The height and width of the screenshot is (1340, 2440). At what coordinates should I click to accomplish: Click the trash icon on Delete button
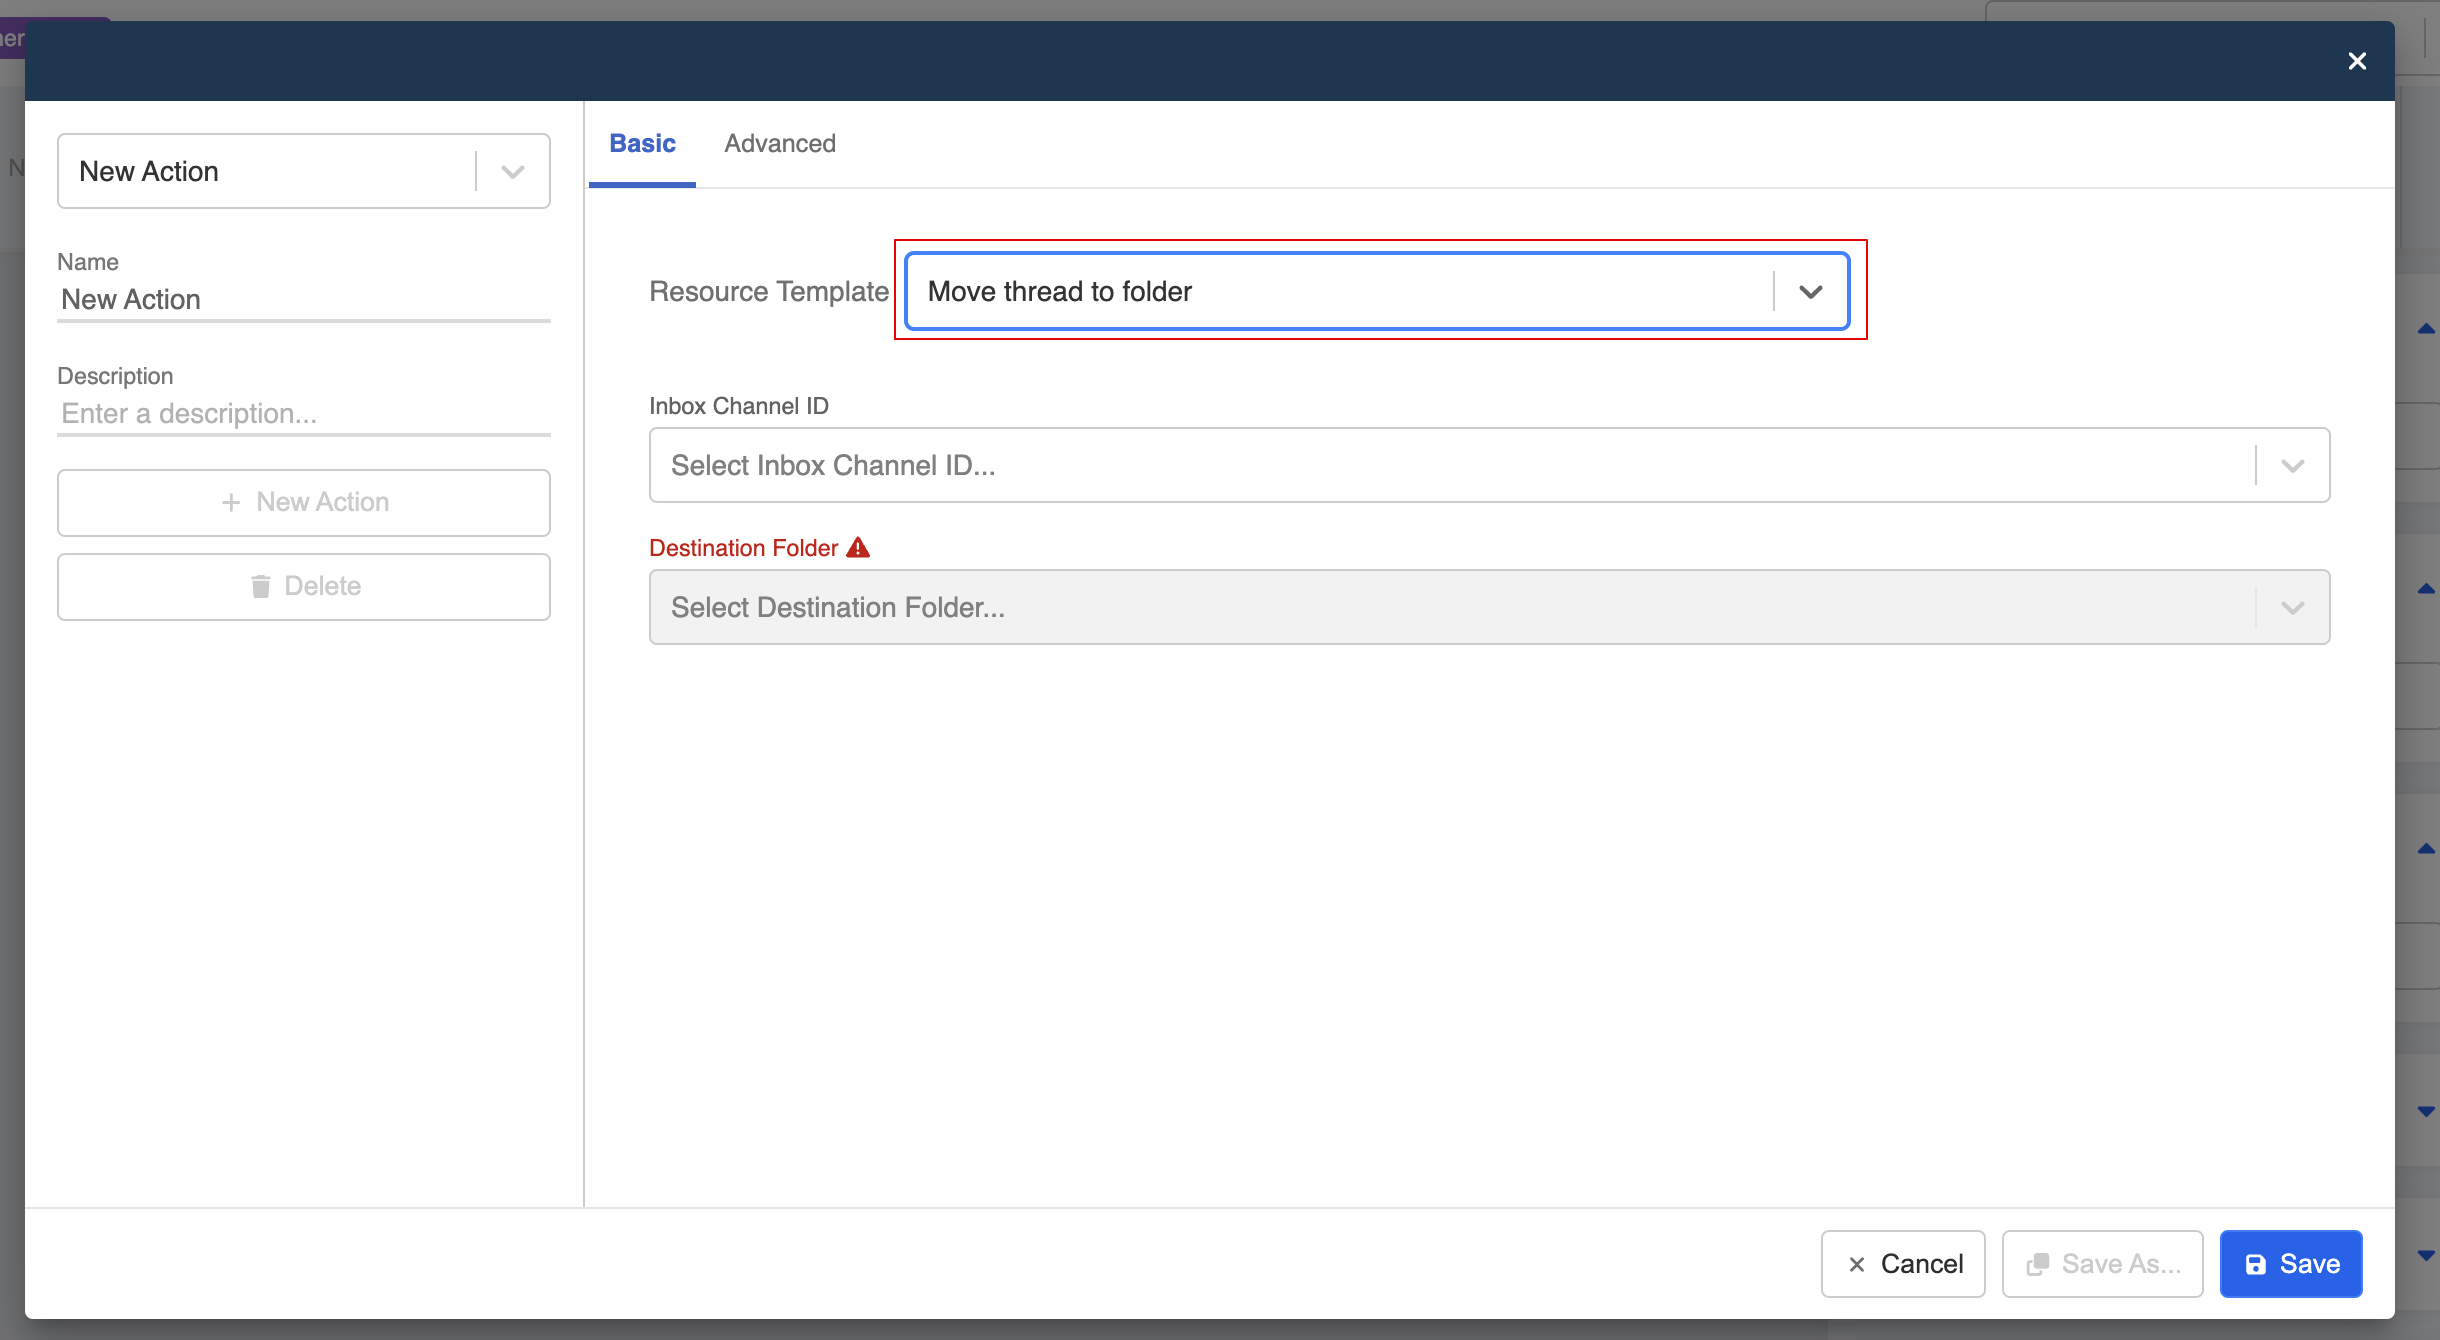(261, 586)
